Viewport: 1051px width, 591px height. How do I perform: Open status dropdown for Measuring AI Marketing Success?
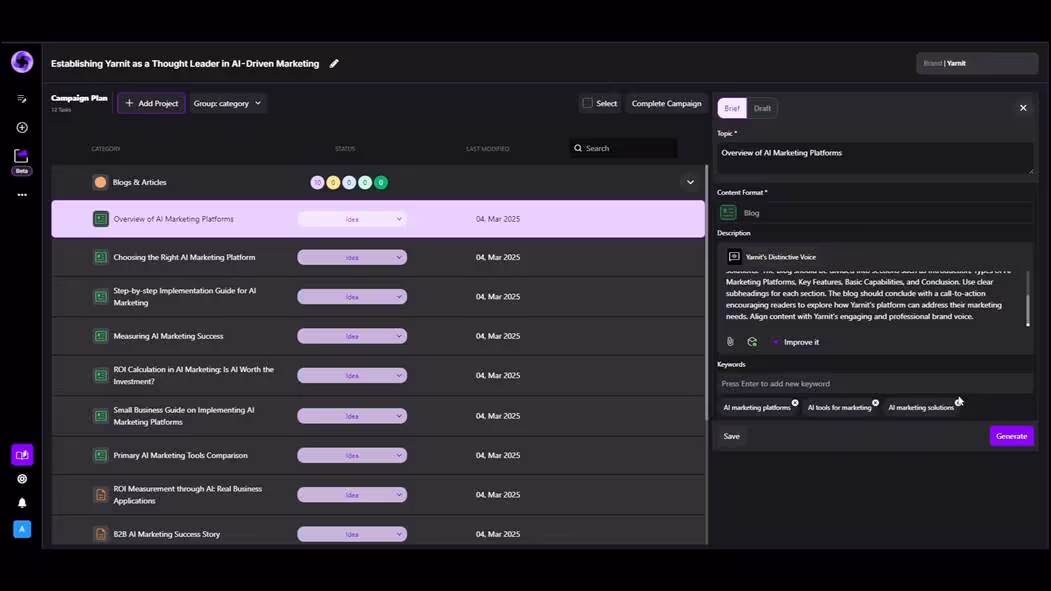pyautogui.click(x=352, y=336)
